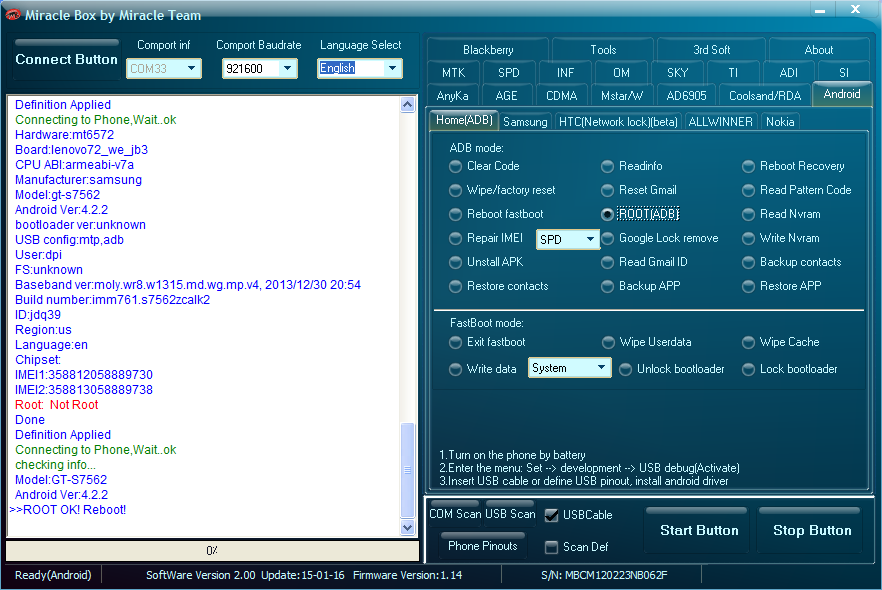
Task: Open the About tab
Action: [x=818, y=49]
